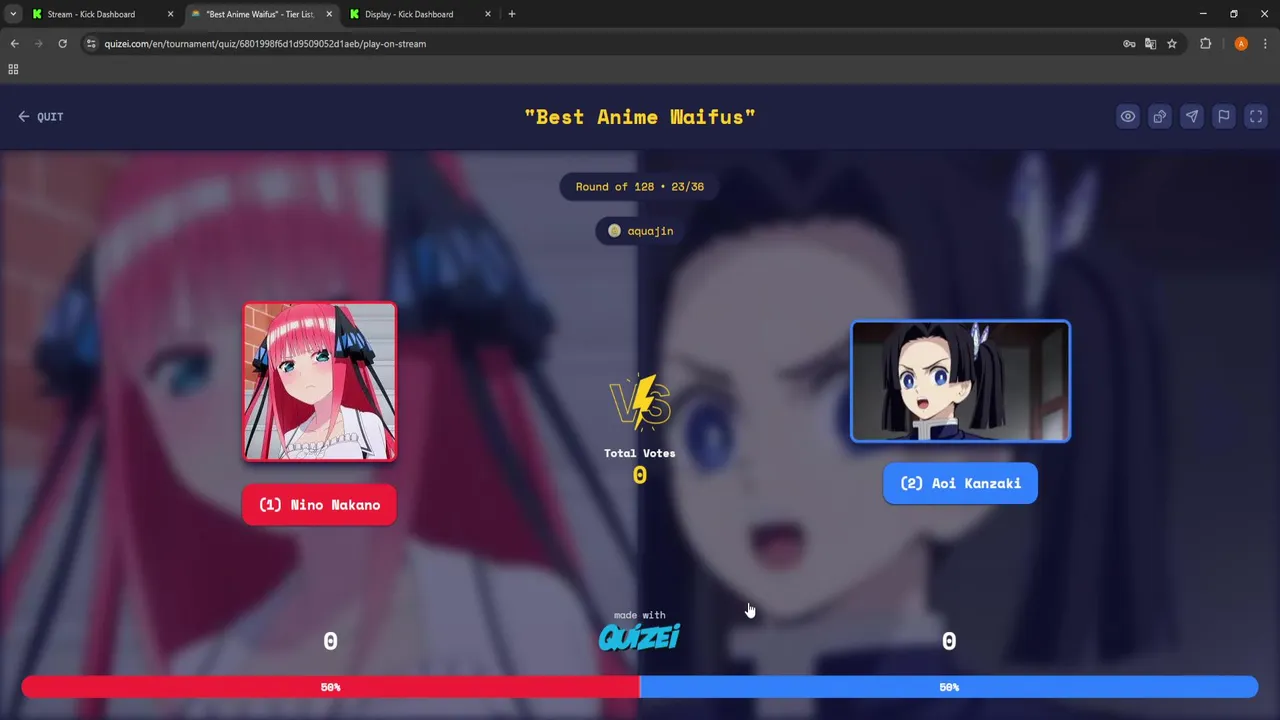Select the Nino Nakano picture

tap(319, 382)
